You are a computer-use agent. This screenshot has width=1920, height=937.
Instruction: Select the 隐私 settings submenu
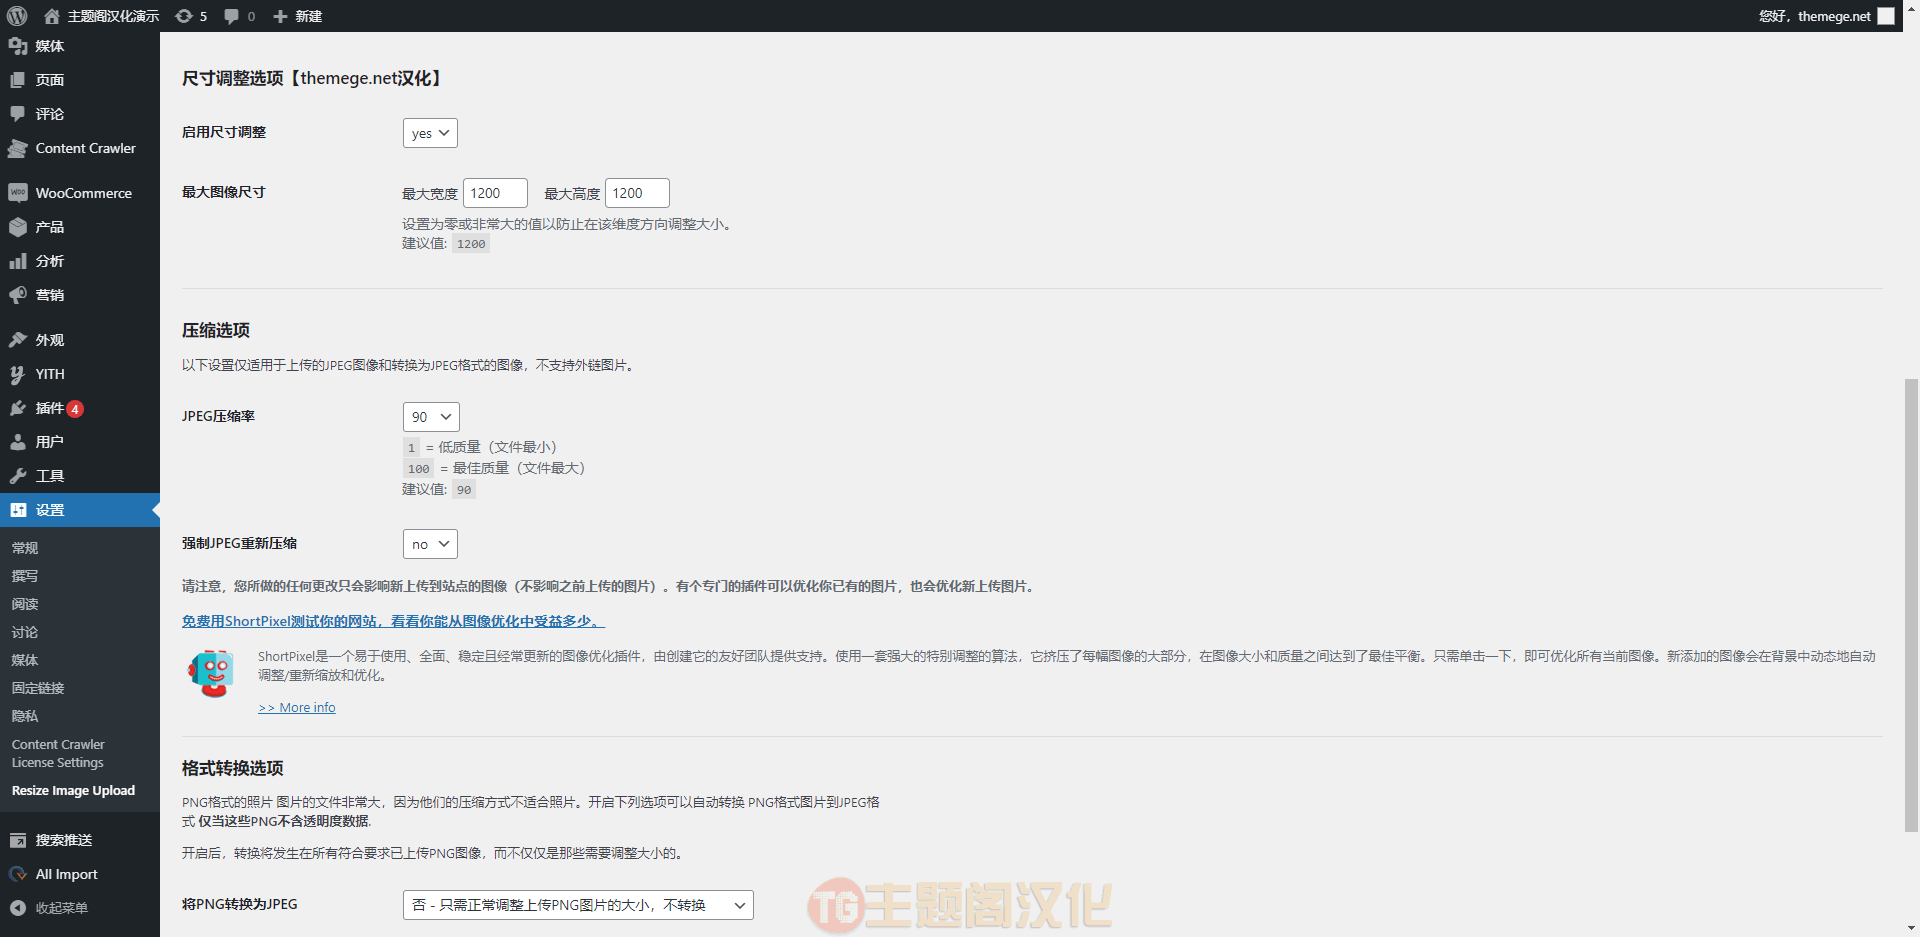(x=25, y=716)
